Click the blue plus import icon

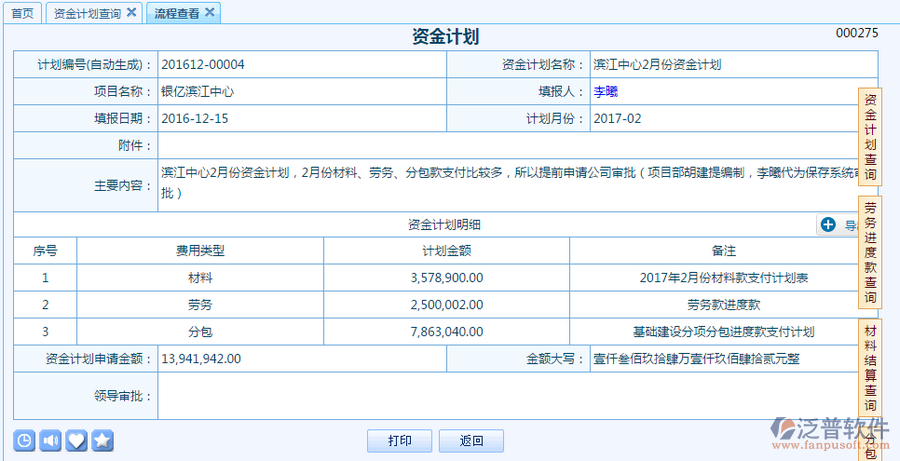click(x=828, y=224)
